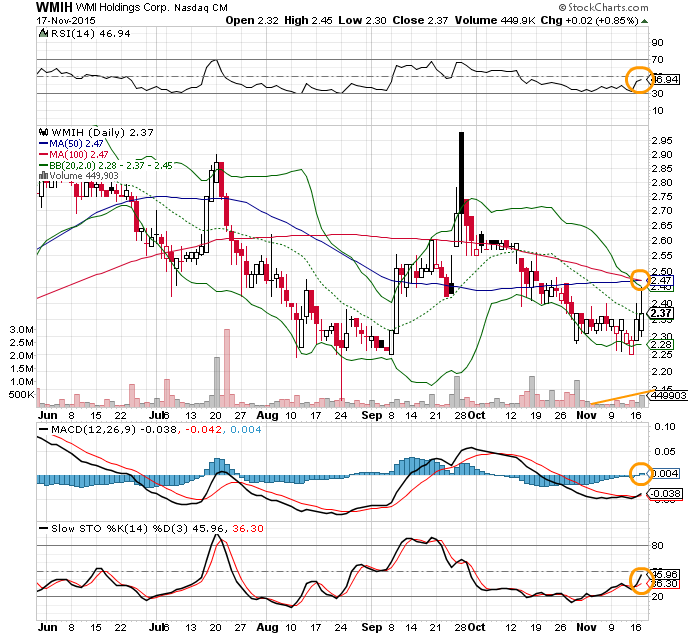Click the 'WMI Holdings Corp.' company name

point(122,8)
